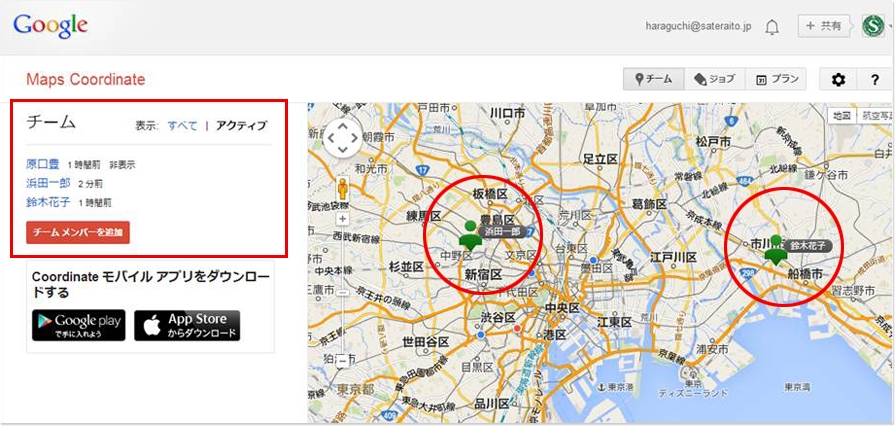The width and height of the screenshot is (895, 426).
Task: Select the アクティブ display filter
Action: [241, 126]
